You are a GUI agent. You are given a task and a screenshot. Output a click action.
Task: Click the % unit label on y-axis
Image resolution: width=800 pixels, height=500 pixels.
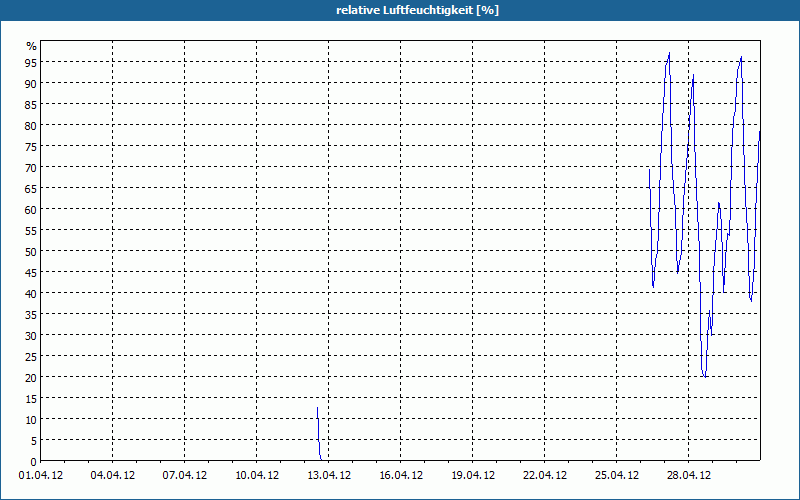point(32,46)
